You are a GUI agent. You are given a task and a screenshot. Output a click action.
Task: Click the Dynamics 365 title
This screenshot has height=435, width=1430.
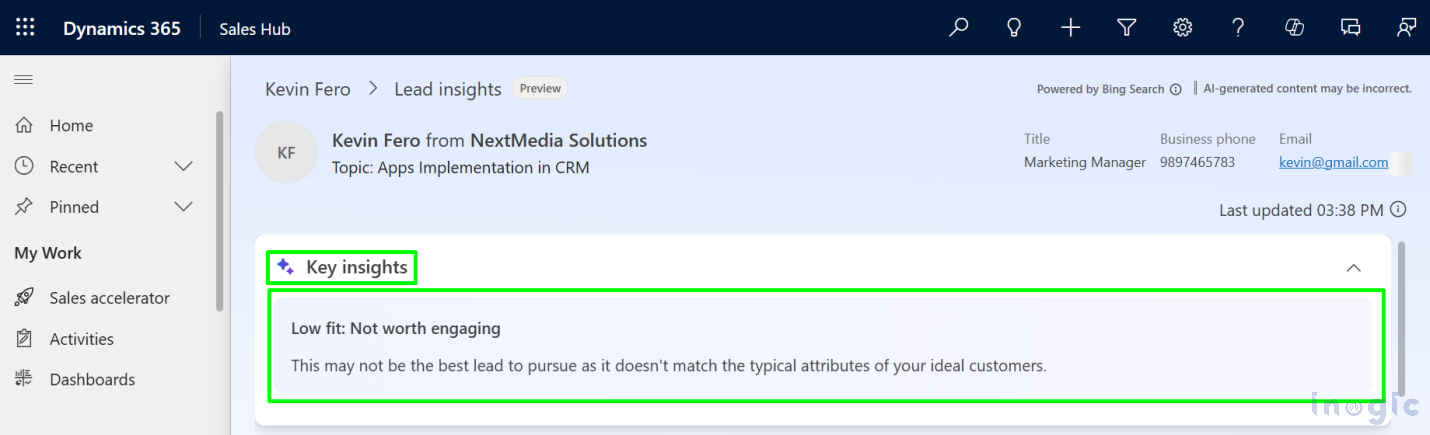[122, 29]
